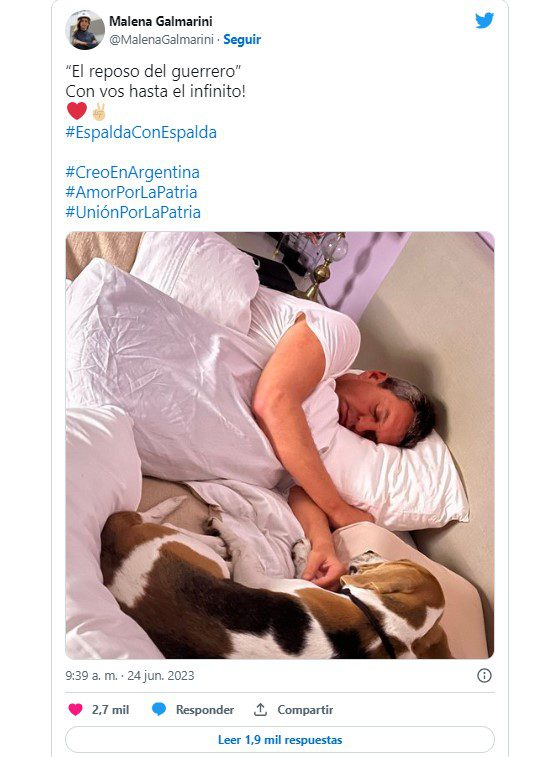Open the #EspaldaConEspalda hashtag
This screenshot has height=757, width=537.
tap(141, 133)
